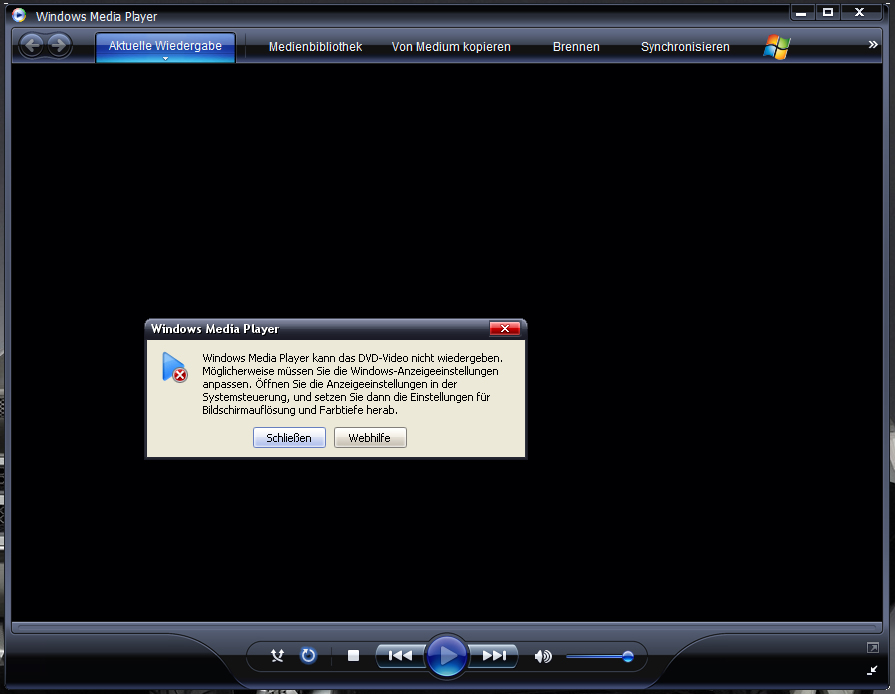Switch to compact mode icon
895x694 pixels.
pyautogui.click(x=872, y=671)
